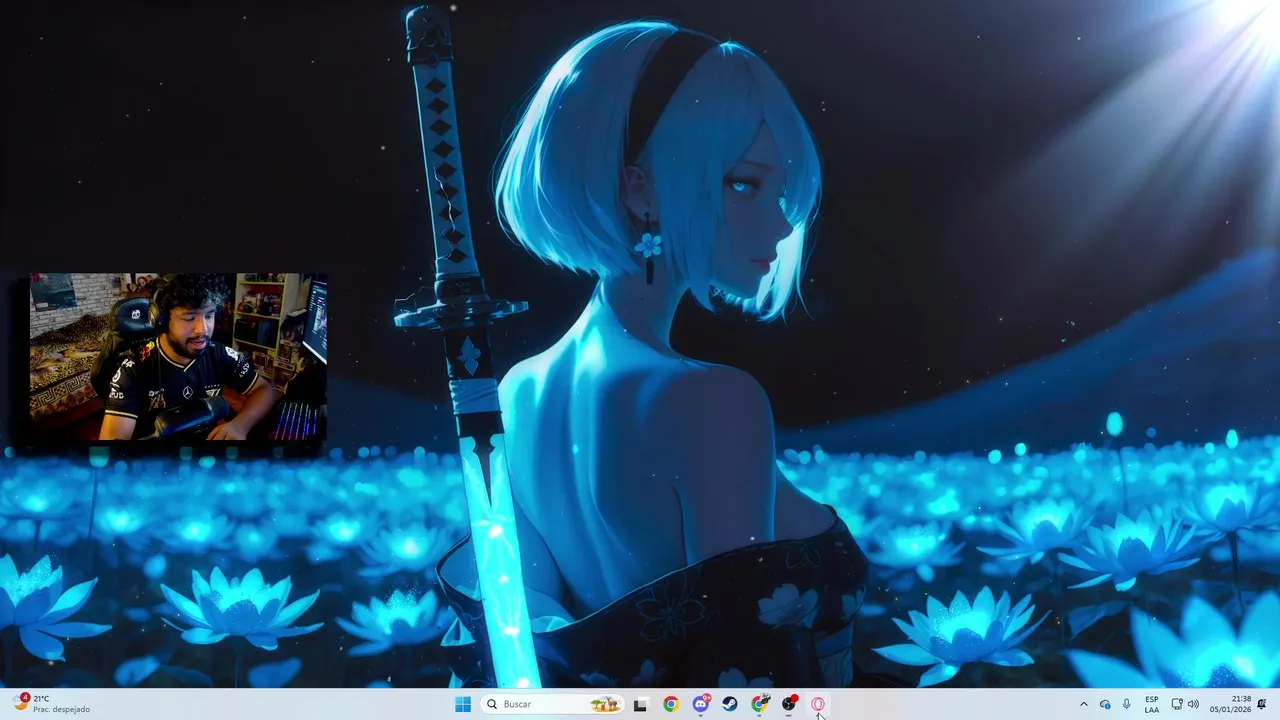Open Discord with the notification badge
Screen dimensions: 1280x720
click(x=701, y=704)
